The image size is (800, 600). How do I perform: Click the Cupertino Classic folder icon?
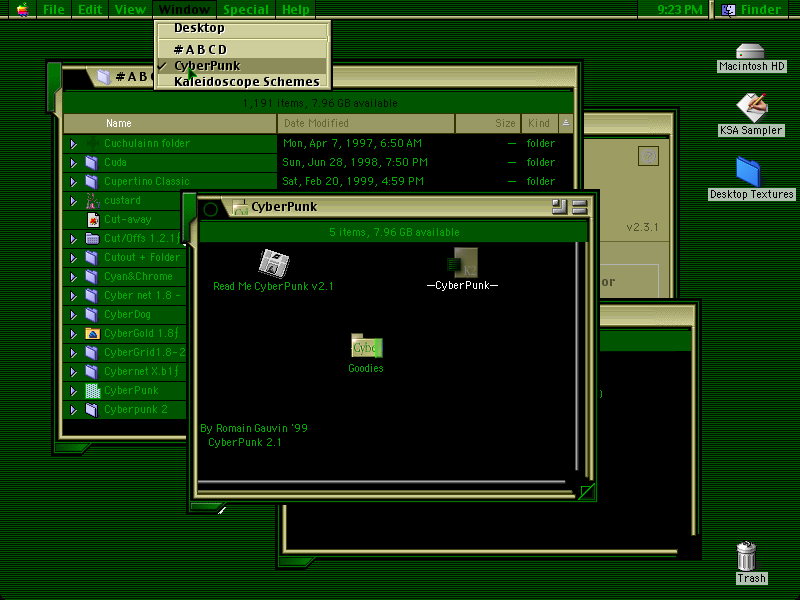coord(92,181)
